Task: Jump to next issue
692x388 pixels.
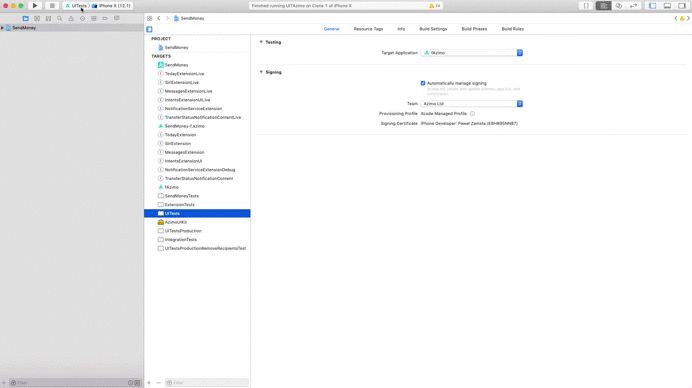Action: tap(688, 19)
